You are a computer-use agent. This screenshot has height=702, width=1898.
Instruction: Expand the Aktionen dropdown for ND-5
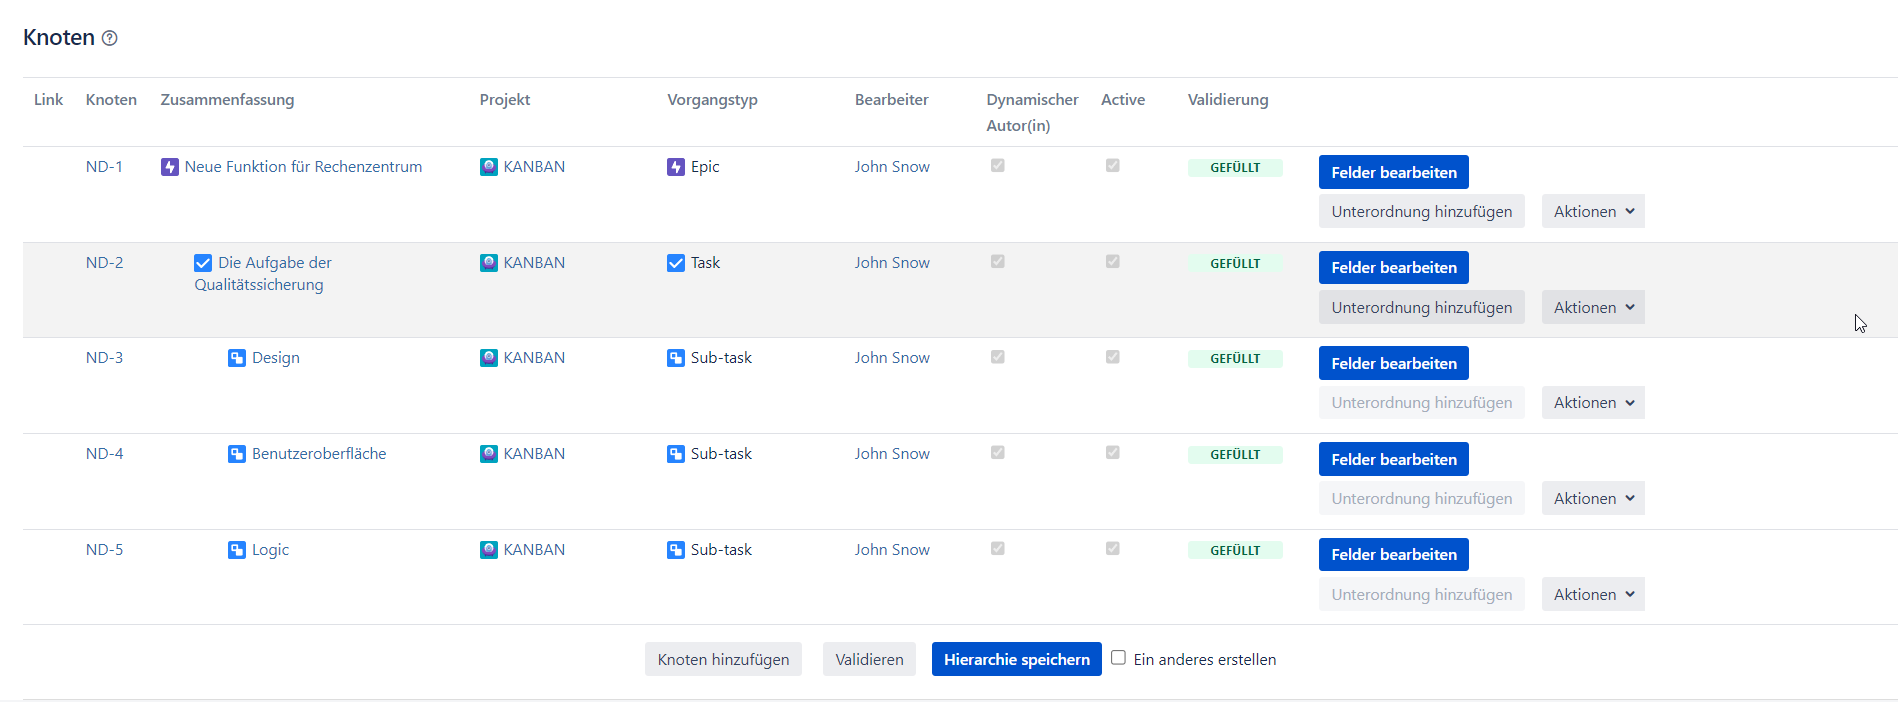(1592, 595)
